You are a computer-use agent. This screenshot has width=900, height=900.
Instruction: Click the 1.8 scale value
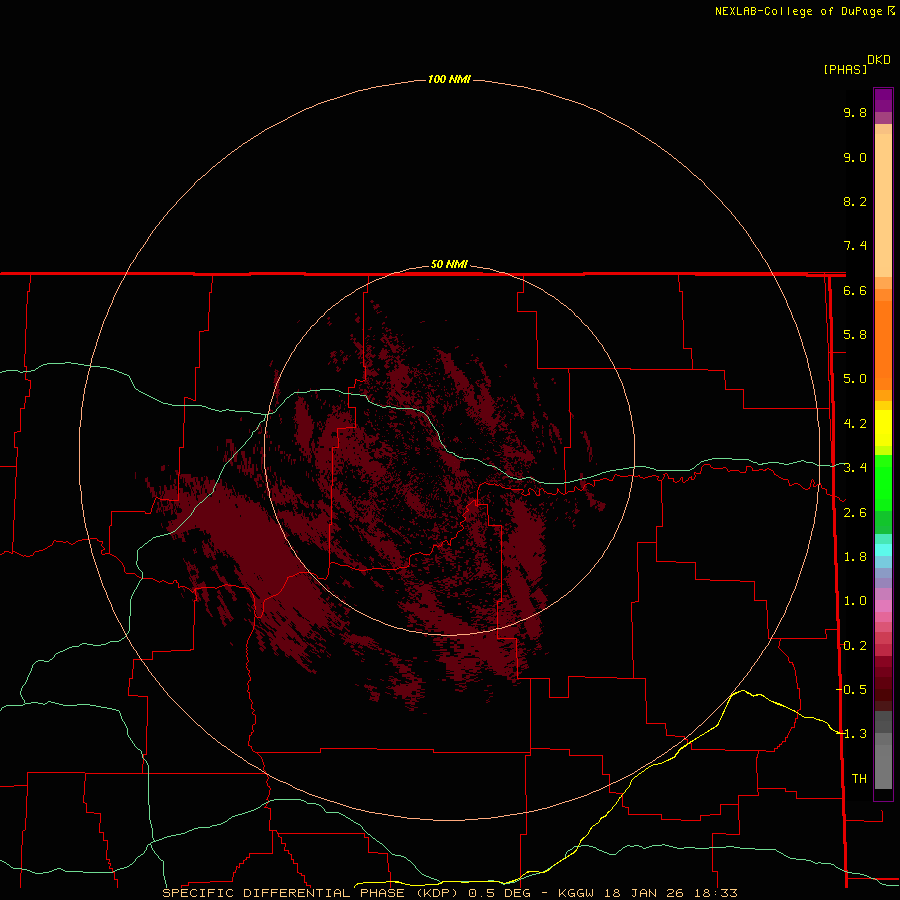point(855,557)
